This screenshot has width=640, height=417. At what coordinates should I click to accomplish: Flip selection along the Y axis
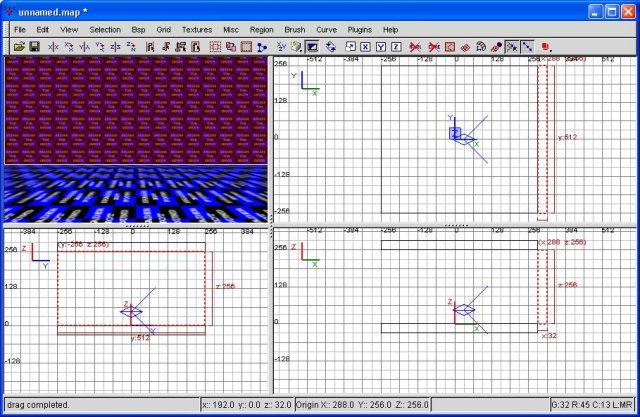(84, 47)
